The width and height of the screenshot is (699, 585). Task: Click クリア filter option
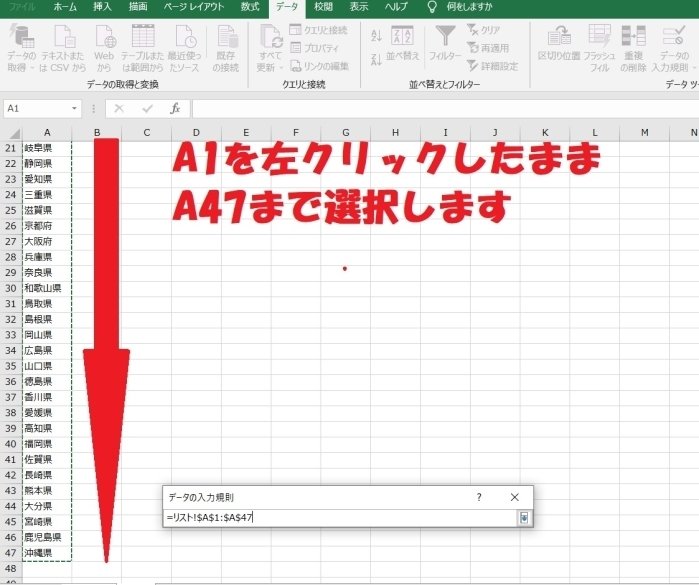coord(483,30)
